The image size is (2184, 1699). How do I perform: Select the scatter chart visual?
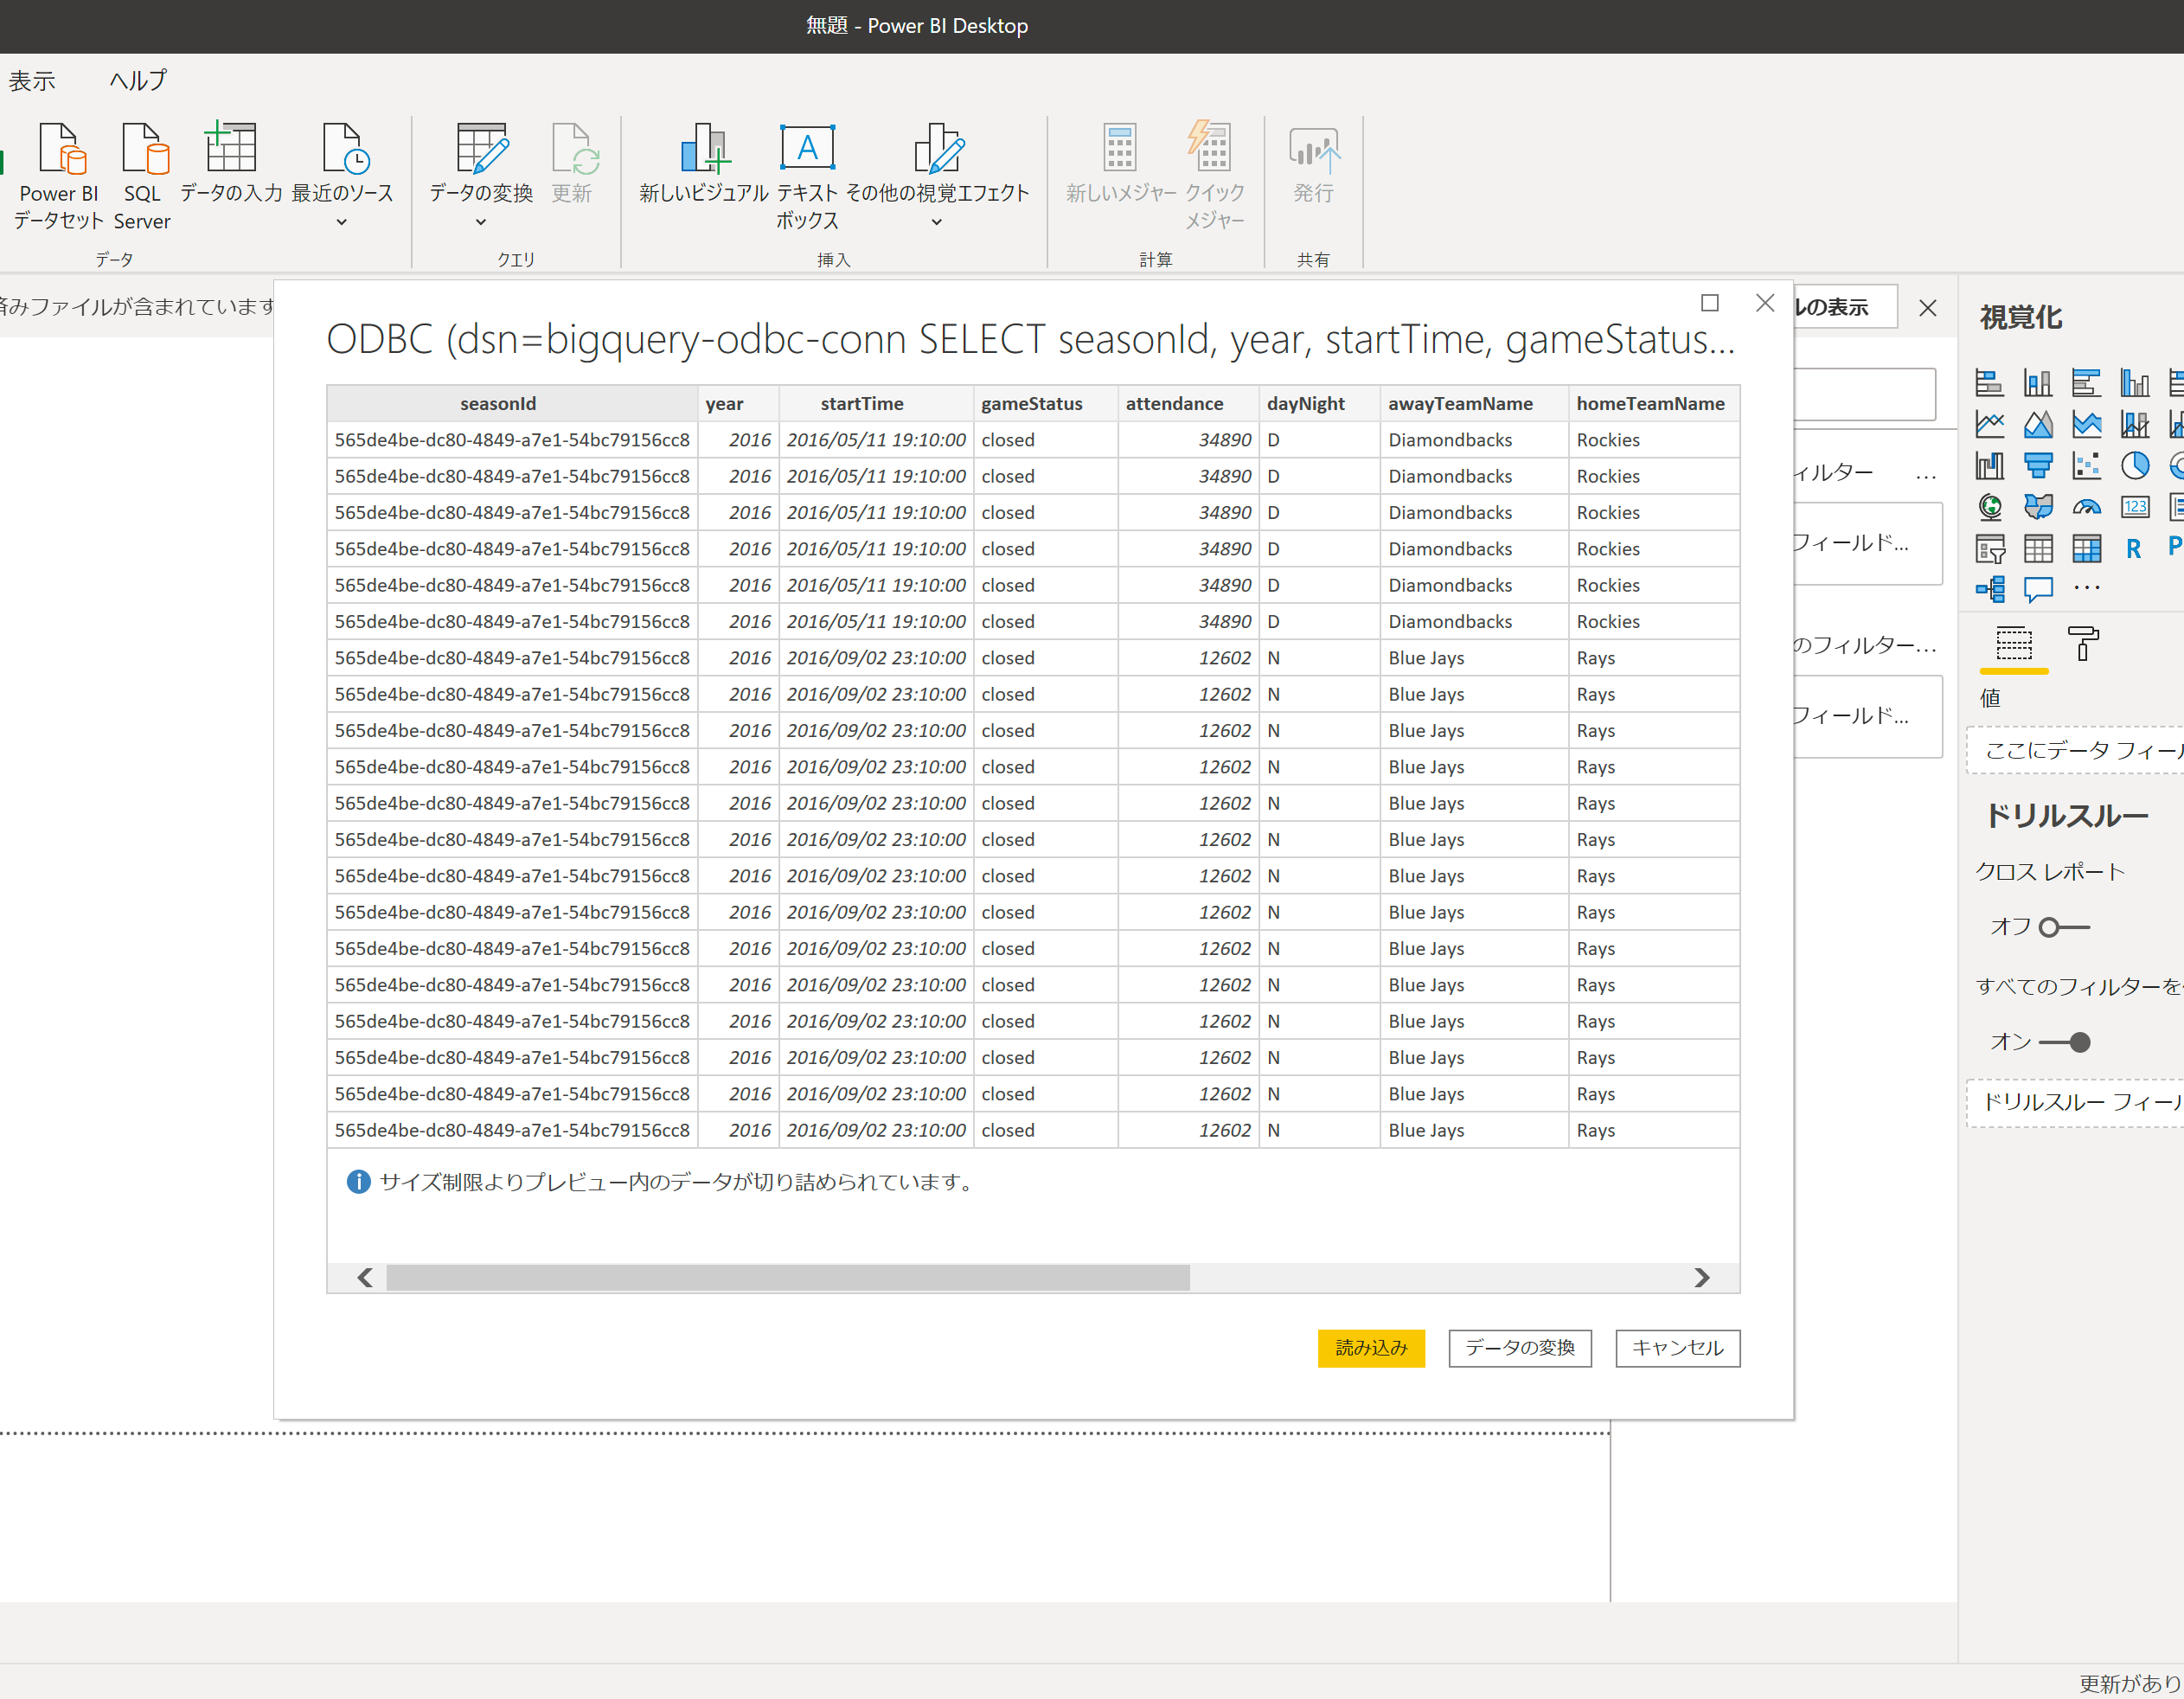click(x=2087, y=466)
